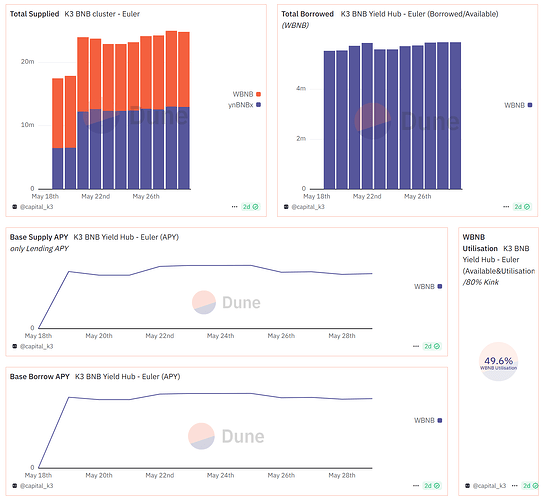
Task: Click the 2d refresh badge in Total Borrowed
Action: 522,207
